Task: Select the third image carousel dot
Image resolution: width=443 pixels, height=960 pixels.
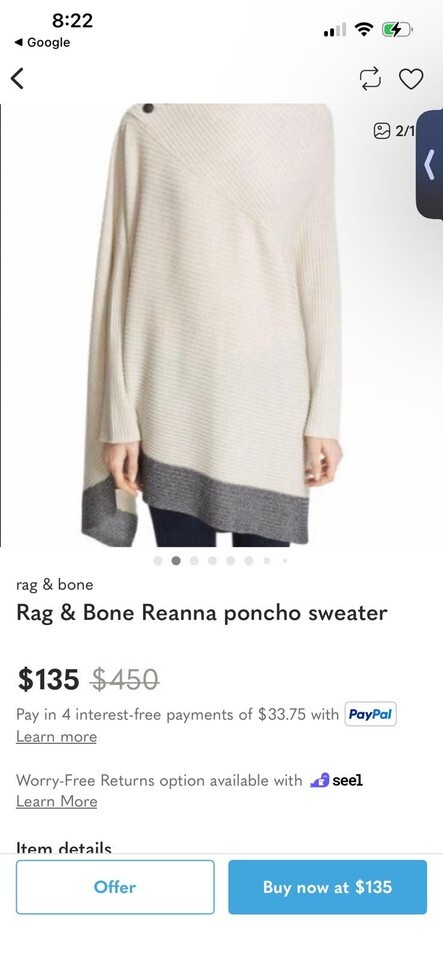Action: (195, 560)
